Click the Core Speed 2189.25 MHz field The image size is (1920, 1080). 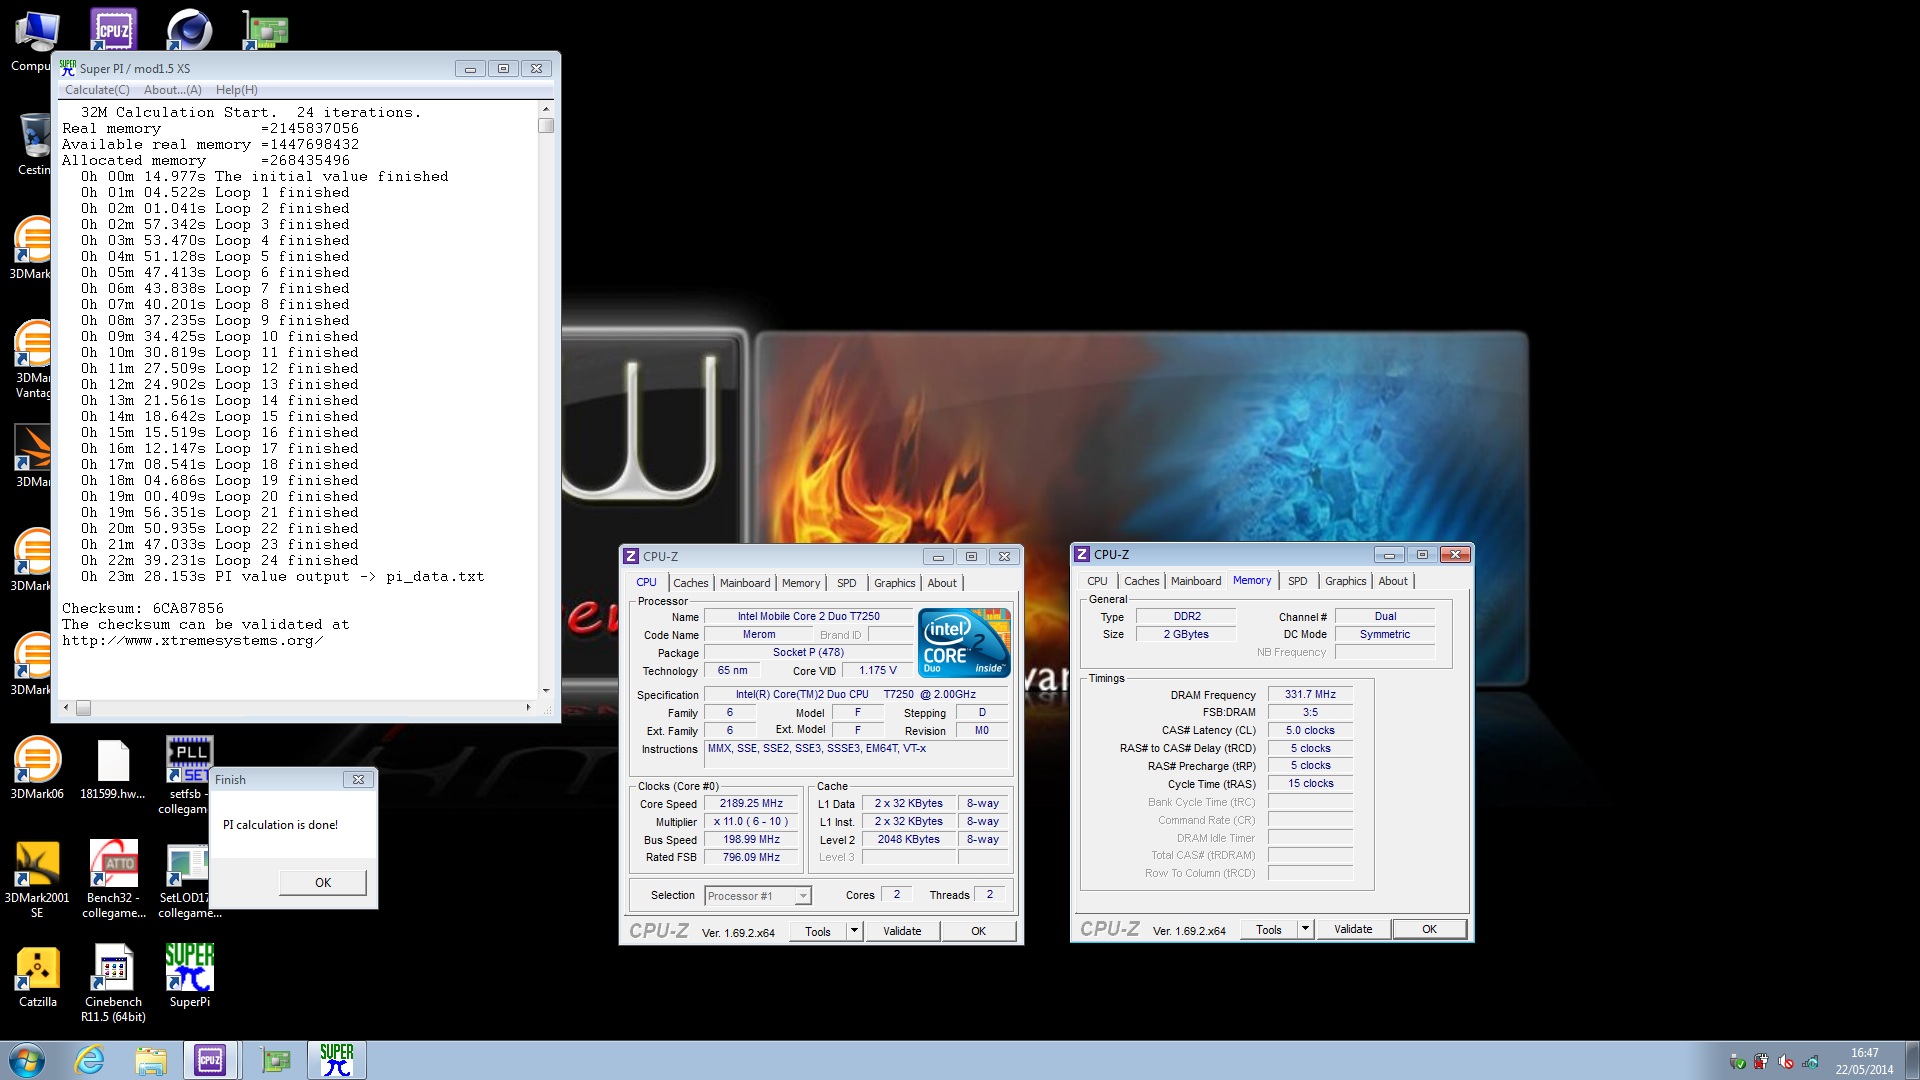pos(752,804)
